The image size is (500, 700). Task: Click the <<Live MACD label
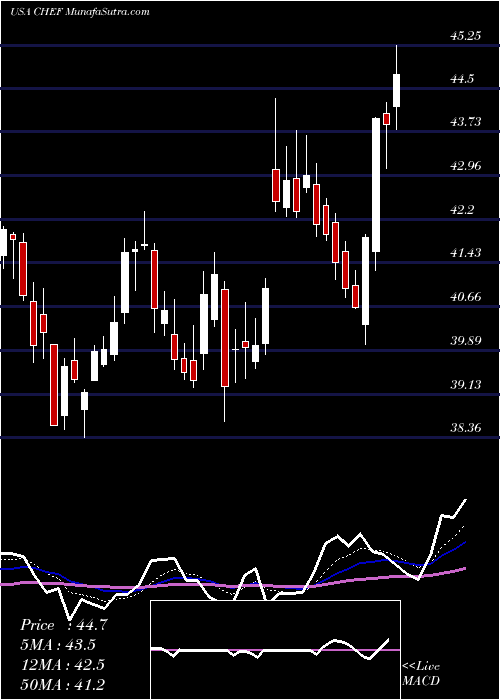421,674
